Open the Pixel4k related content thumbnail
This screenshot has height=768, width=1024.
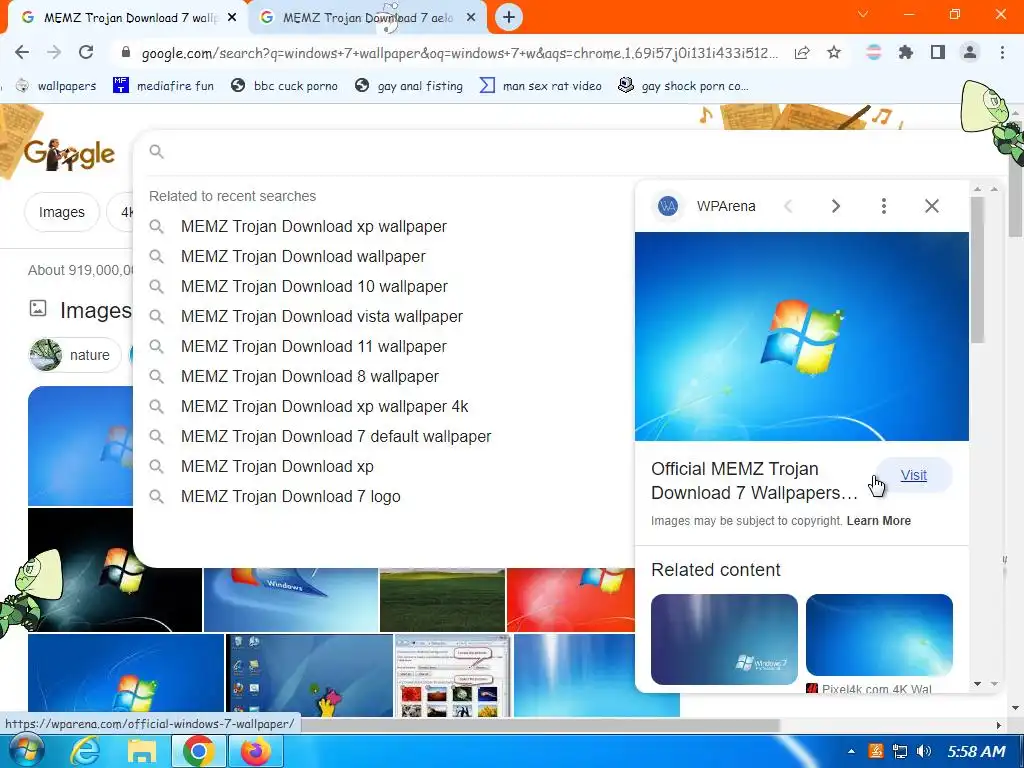click(879, 635)
